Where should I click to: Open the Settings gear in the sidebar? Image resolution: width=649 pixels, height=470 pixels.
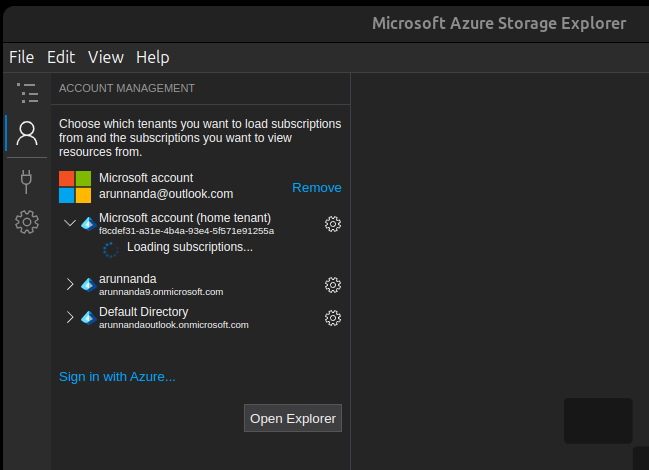27,222
